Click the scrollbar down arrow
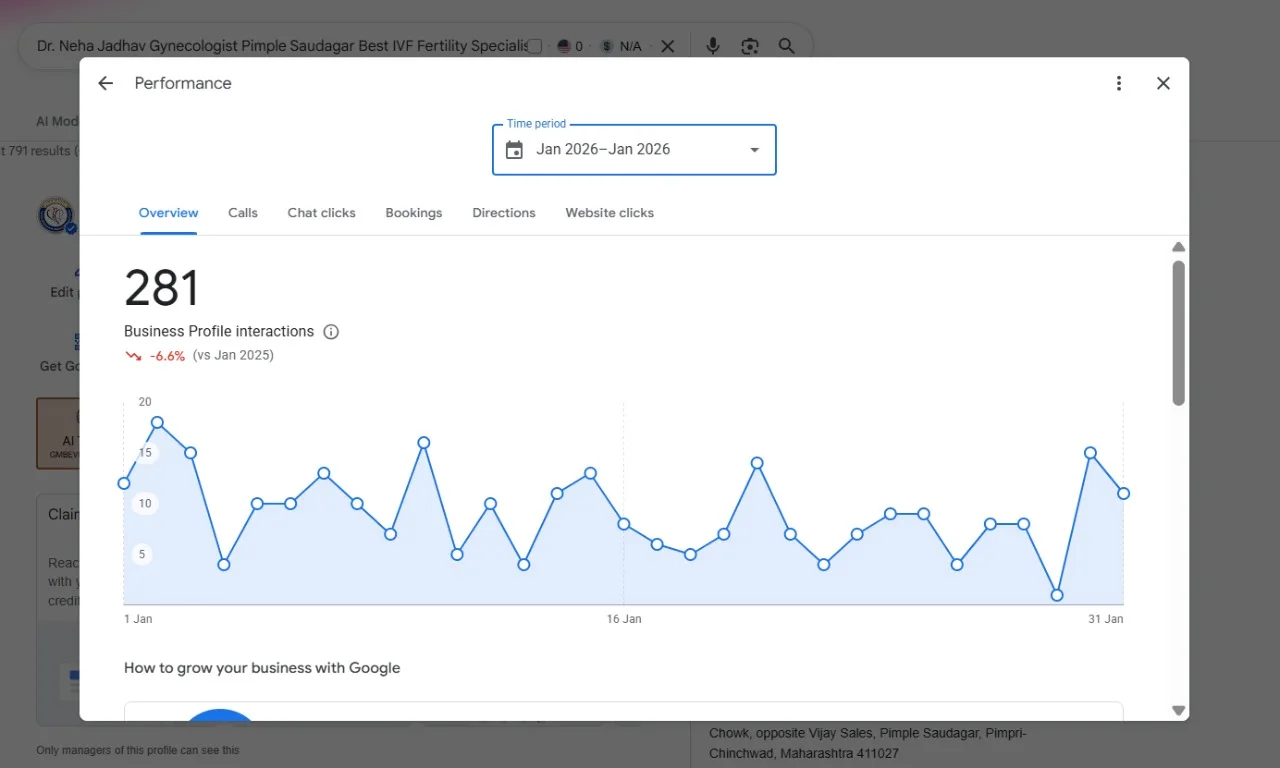The width and height of the screenshot is (1280, 768). [x=1178, y=710]
